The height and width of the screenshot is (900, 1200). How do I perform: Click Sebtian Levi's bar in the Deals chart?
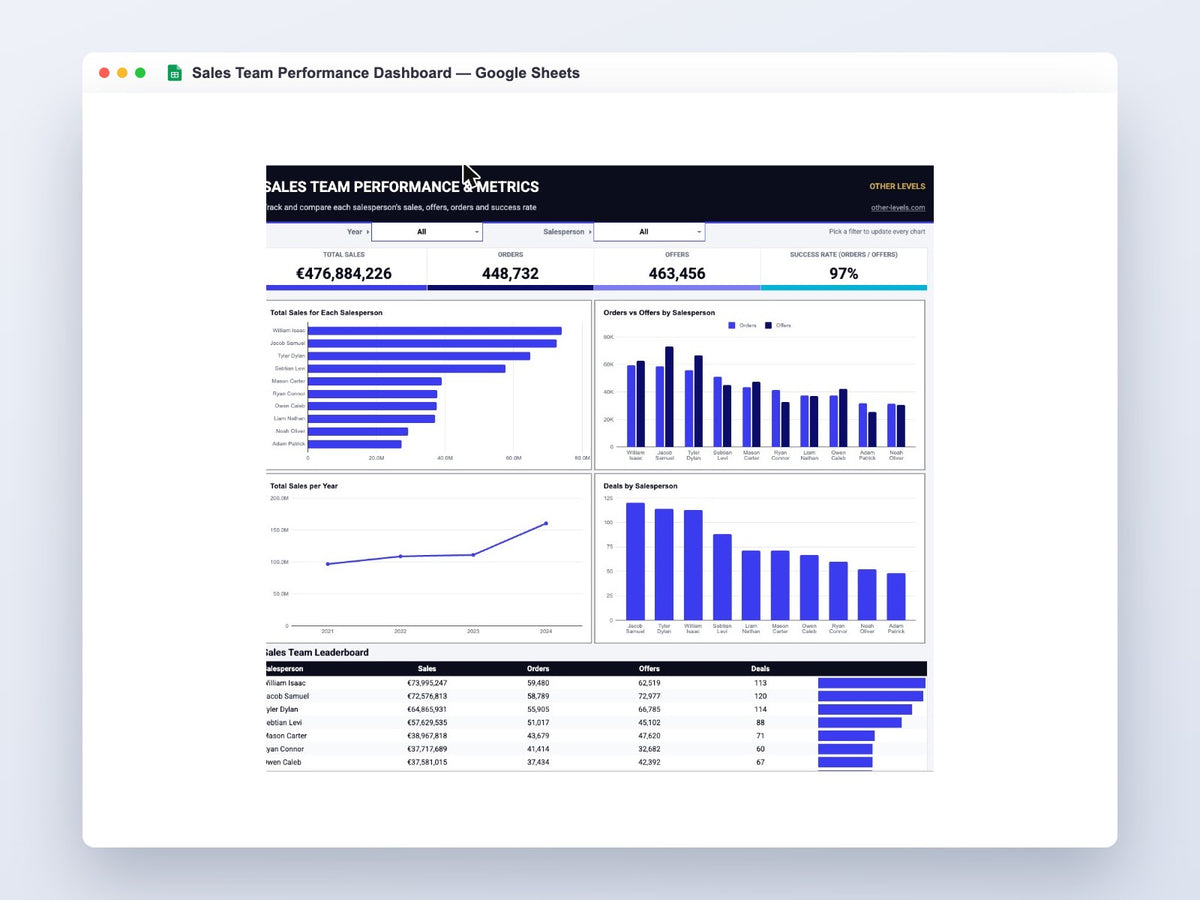[722, 577]
